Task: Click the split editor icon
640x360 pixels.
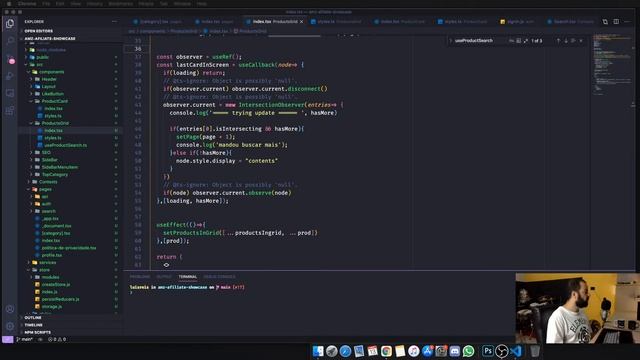Action: tap(616, 22)
